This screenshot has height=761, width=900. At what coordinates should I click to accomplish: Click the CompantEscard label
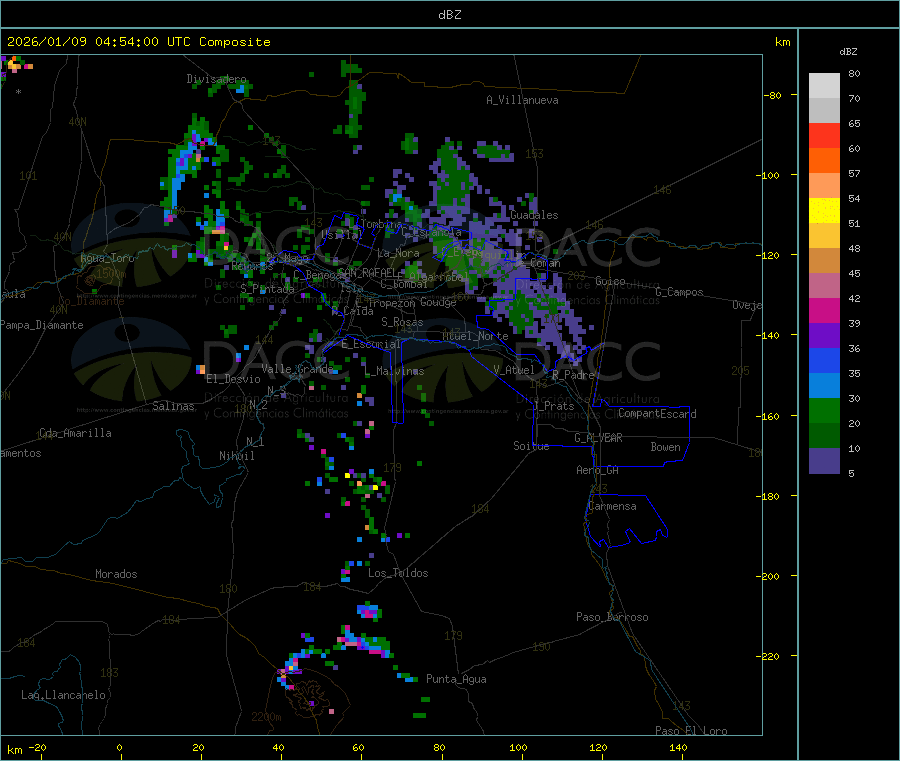[x=657, y=414]
